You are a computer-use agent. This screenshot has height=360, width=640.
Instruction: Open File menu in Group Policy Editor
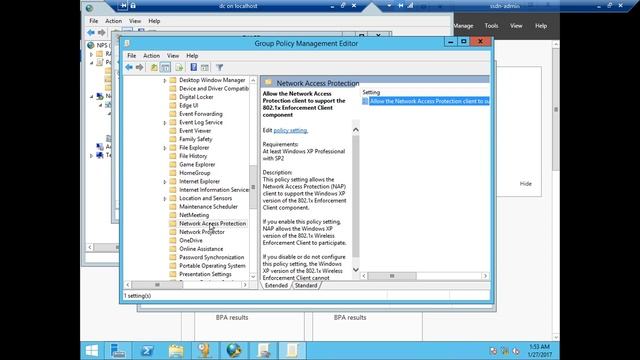click(131, 56)
